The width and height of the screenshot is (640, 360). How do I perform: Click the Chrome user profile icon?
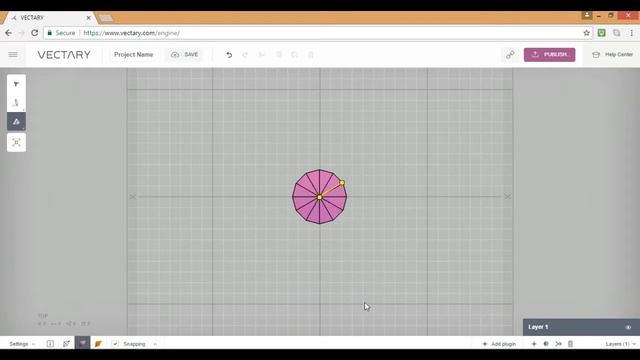(587, 15)
